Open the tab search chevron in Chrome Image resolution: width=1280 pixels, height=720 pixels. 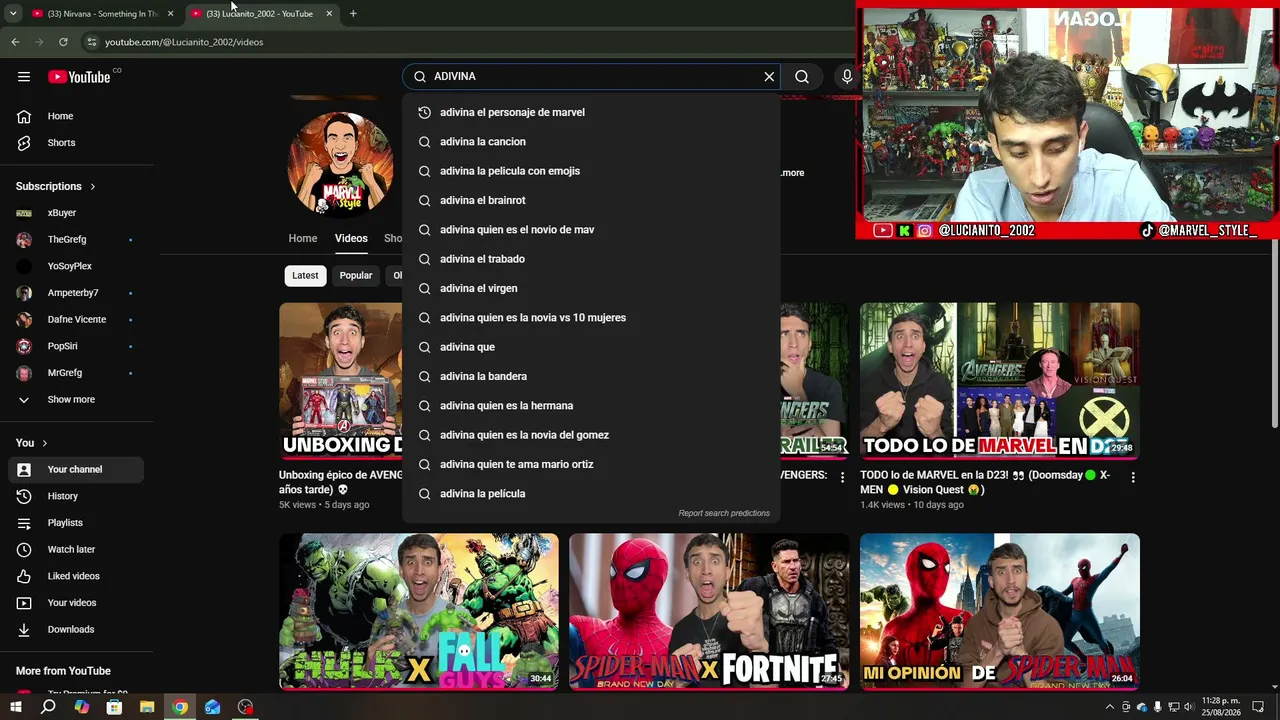[13, 13]
